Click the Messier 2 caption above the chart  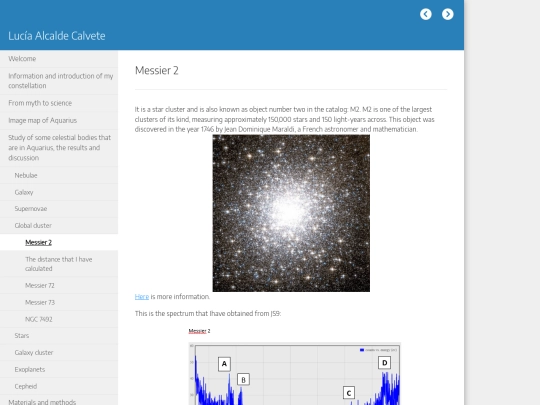coord(199,331)
